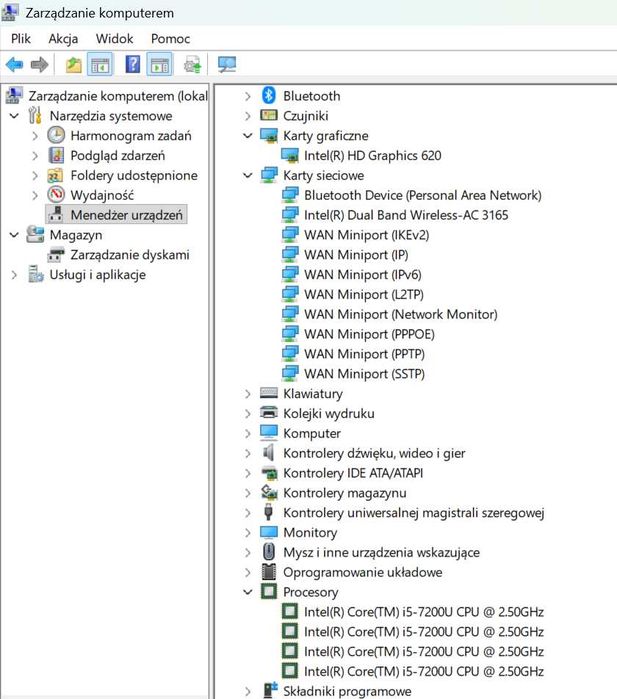Expand the Podgląd zdarzeń node
Viewport: 617px width, 699px height.
(35, 156)
